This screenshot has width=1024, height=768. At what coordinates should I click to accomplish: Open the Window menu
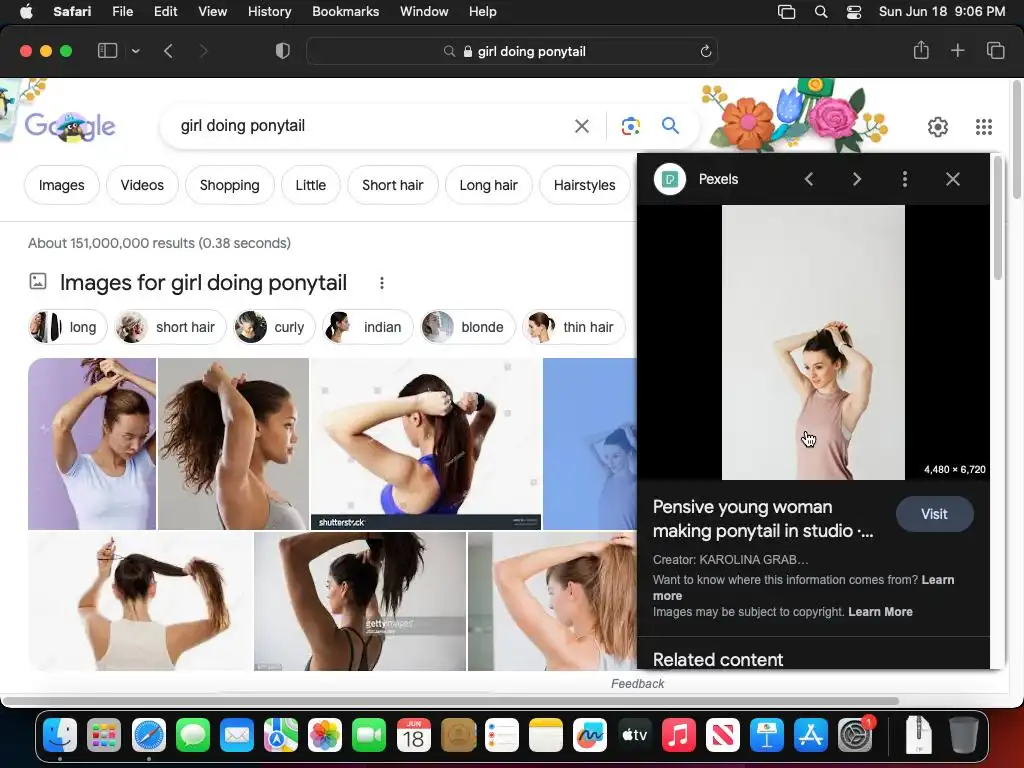(424, 11)
